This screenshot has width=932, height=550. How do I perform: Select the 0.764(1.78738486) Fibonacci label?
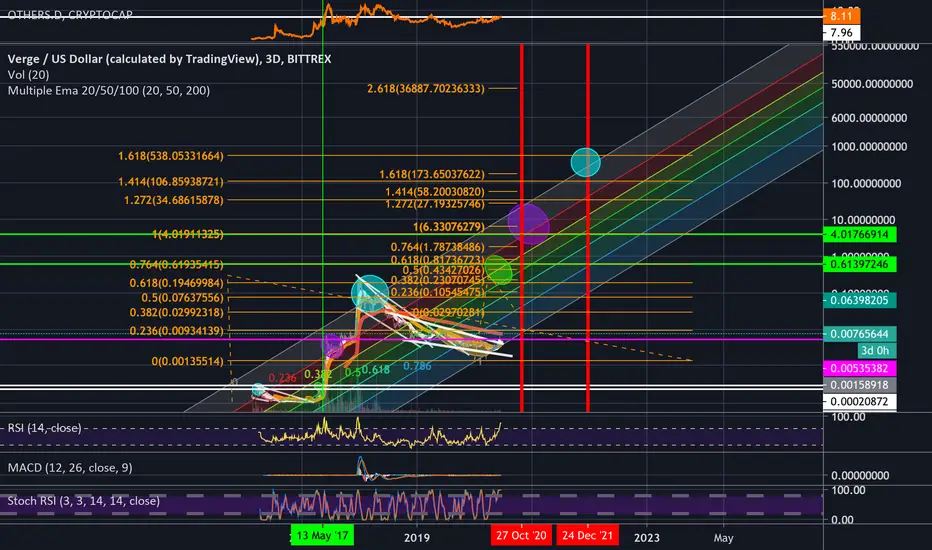click(437, 247)
